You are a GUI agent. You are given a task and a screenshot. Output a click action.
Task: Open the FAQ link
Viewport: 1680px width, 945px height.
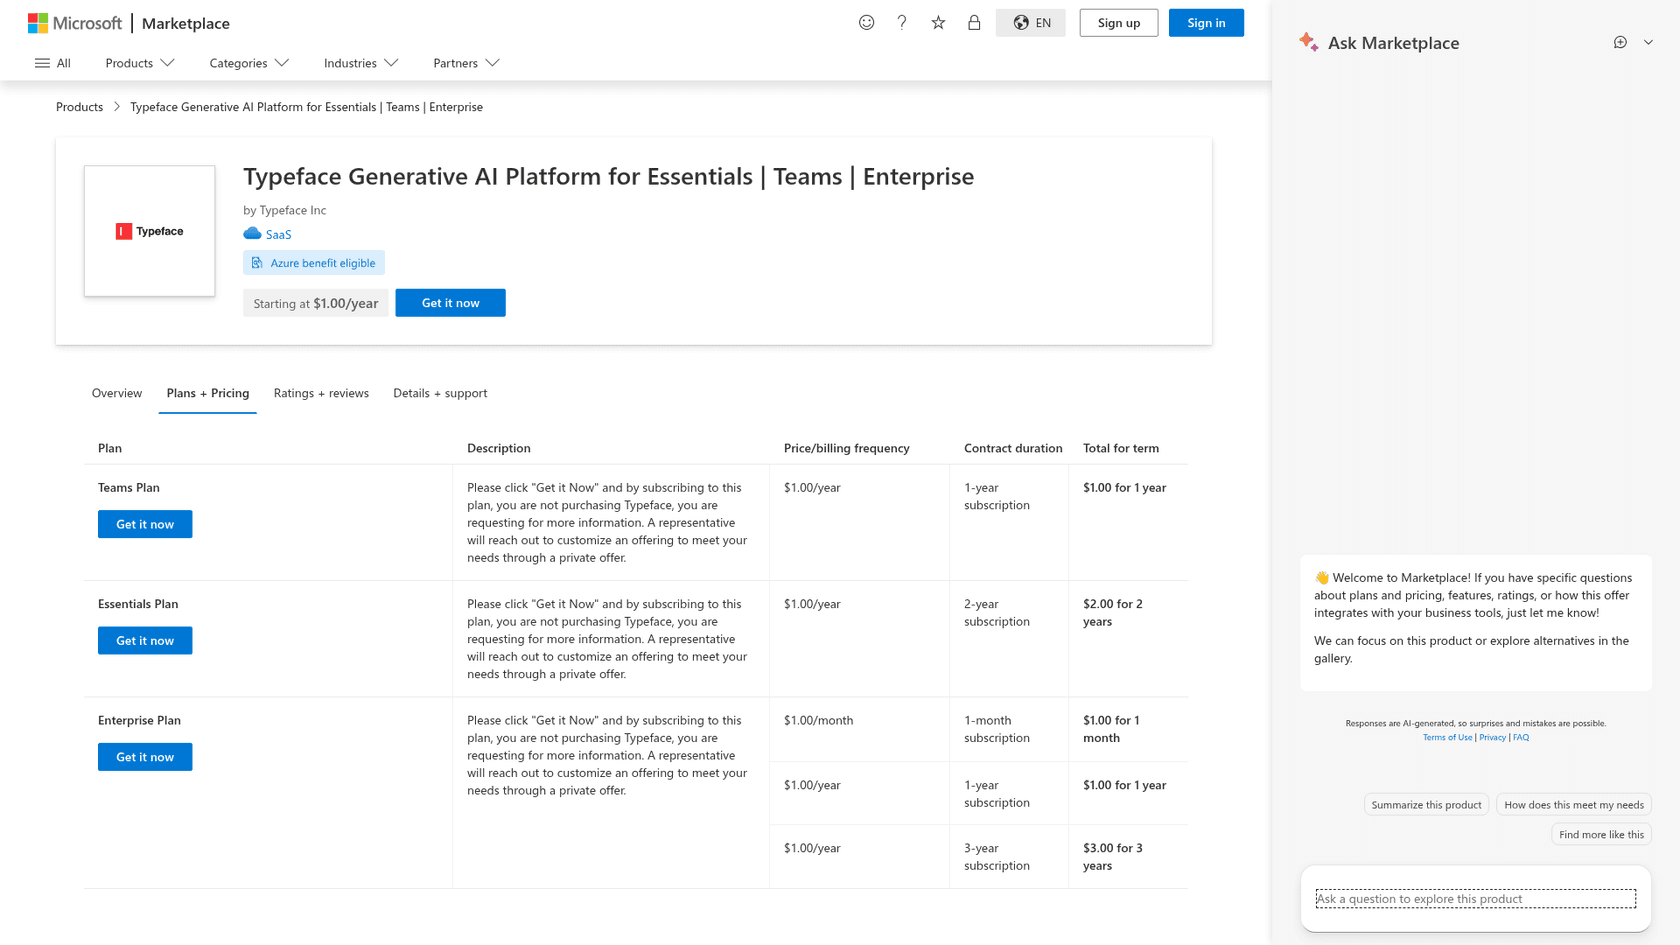point(1521,737)
